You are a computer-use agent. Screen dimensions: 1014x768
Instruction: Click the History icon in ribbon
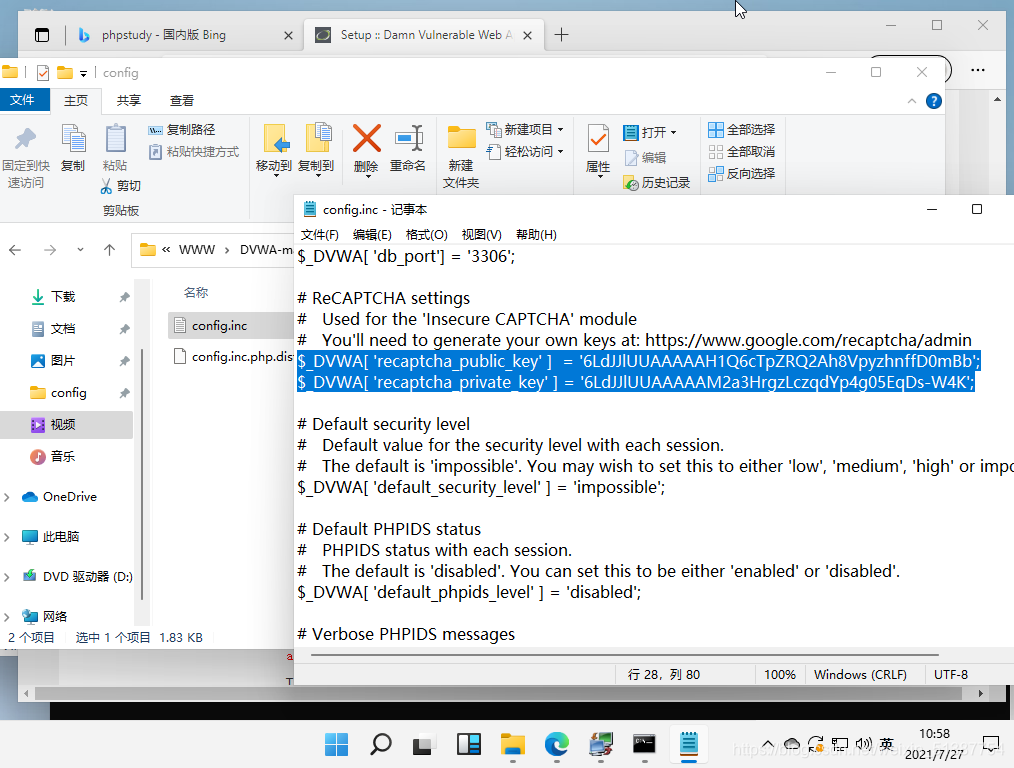click(x=631, y=183)
